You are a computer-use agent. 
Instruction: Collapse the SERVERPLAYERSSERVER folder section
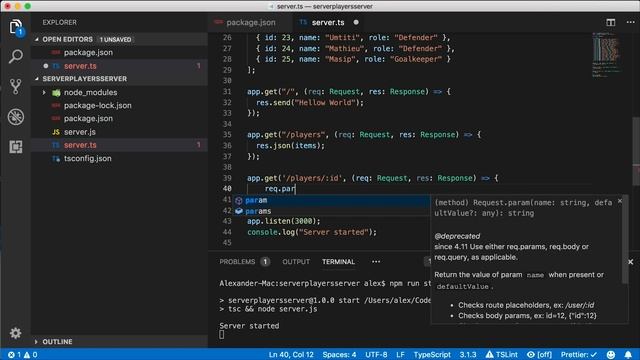point(37,79)
